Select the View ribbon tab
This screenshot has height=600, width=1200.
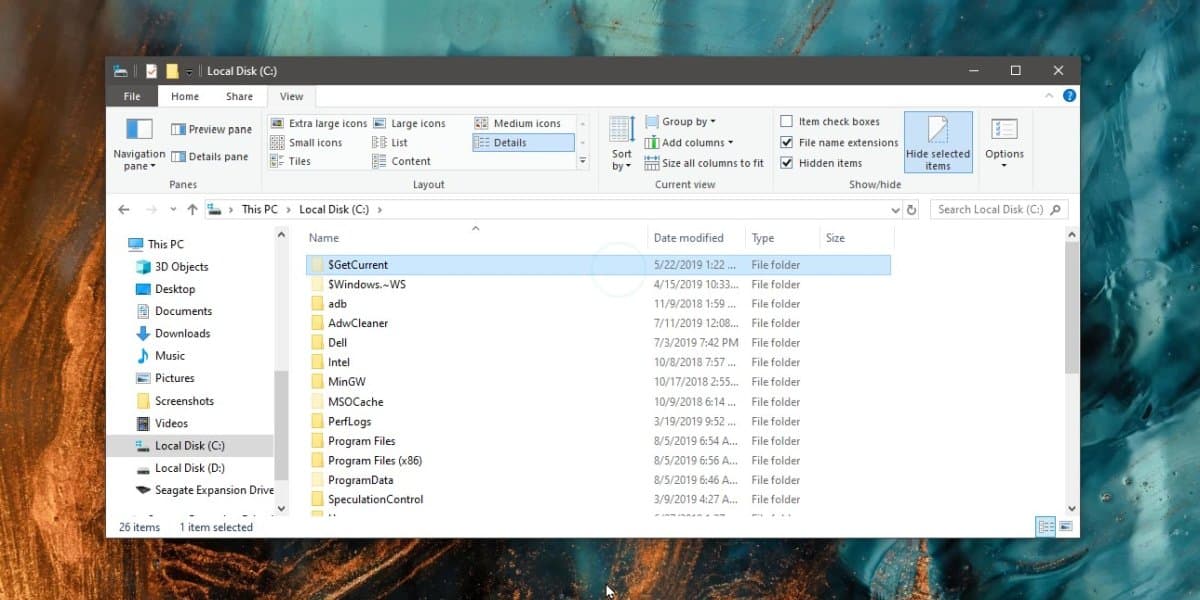(291, 97)
